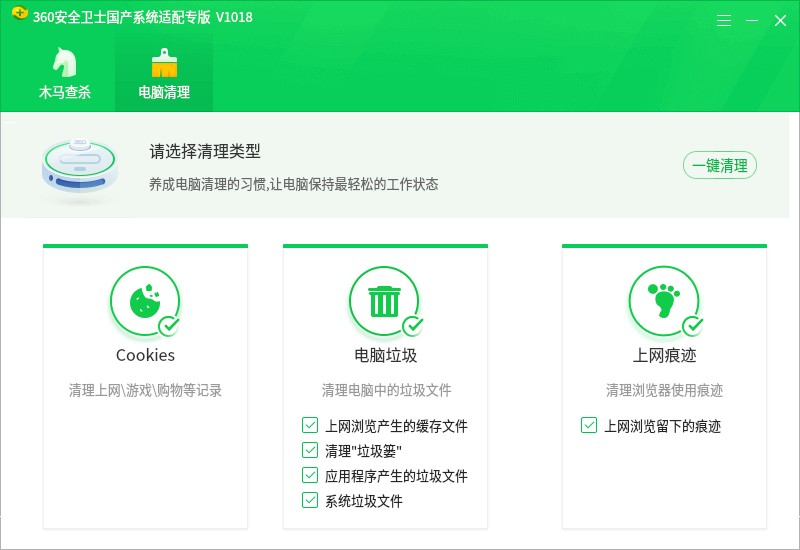Minimize the 360 window
Screen dimensions: 800x550
pyautogui.click(x=752, y=20)
